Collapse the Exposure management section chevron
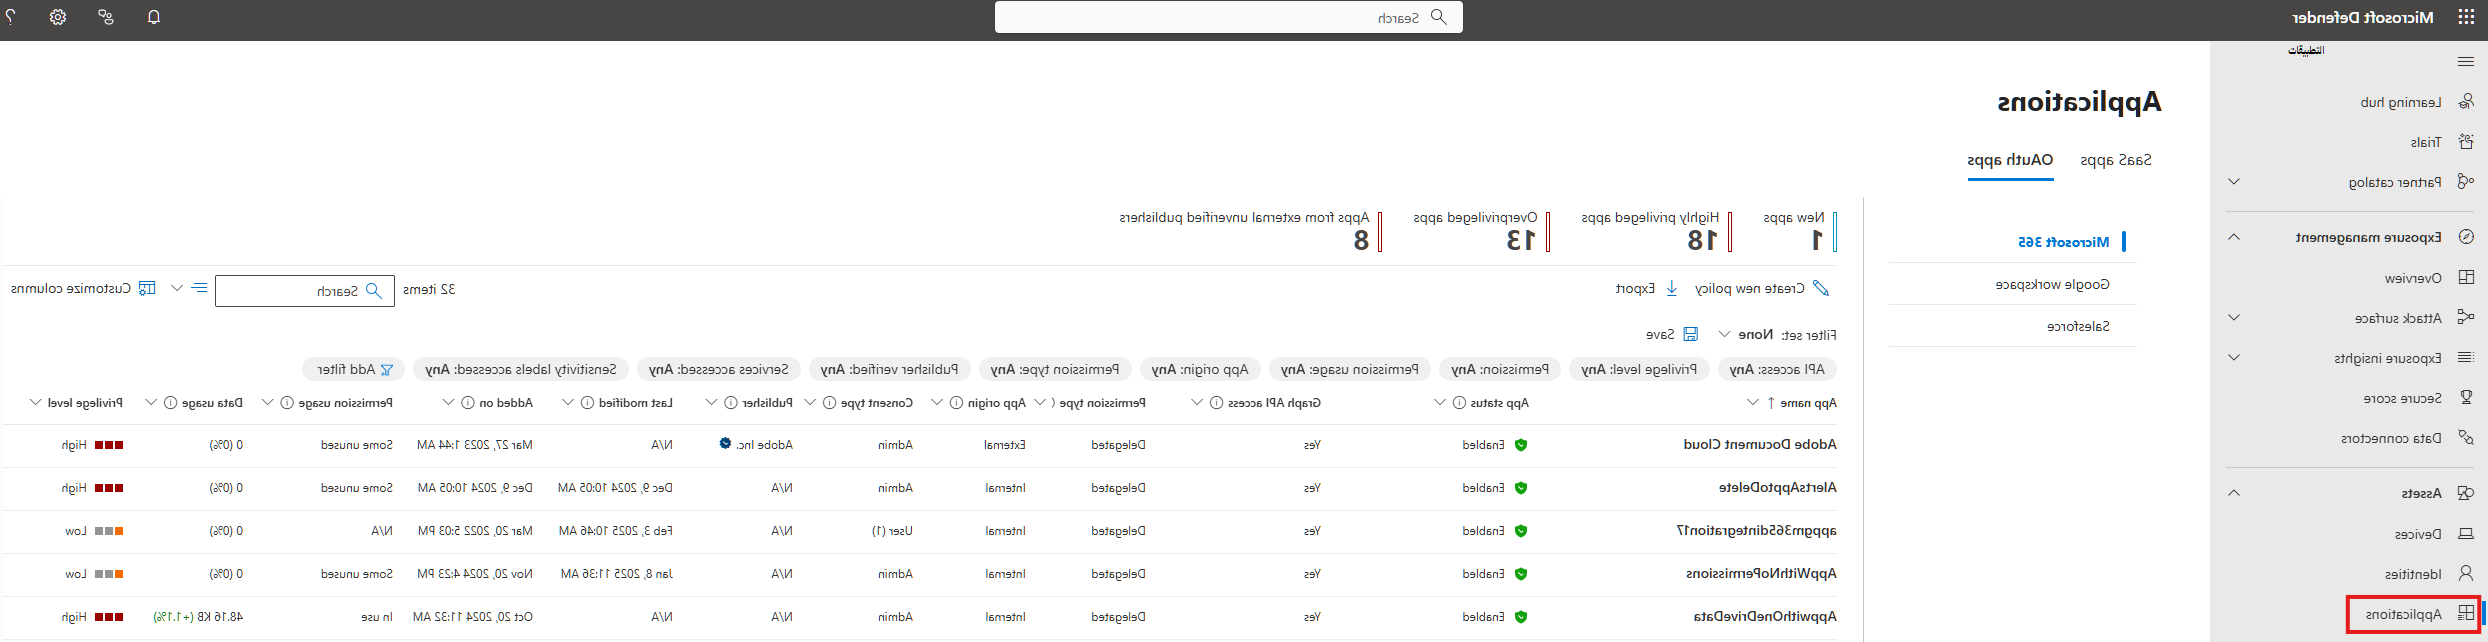Viewport: 2488px width, 642px height. (2234, 237)
